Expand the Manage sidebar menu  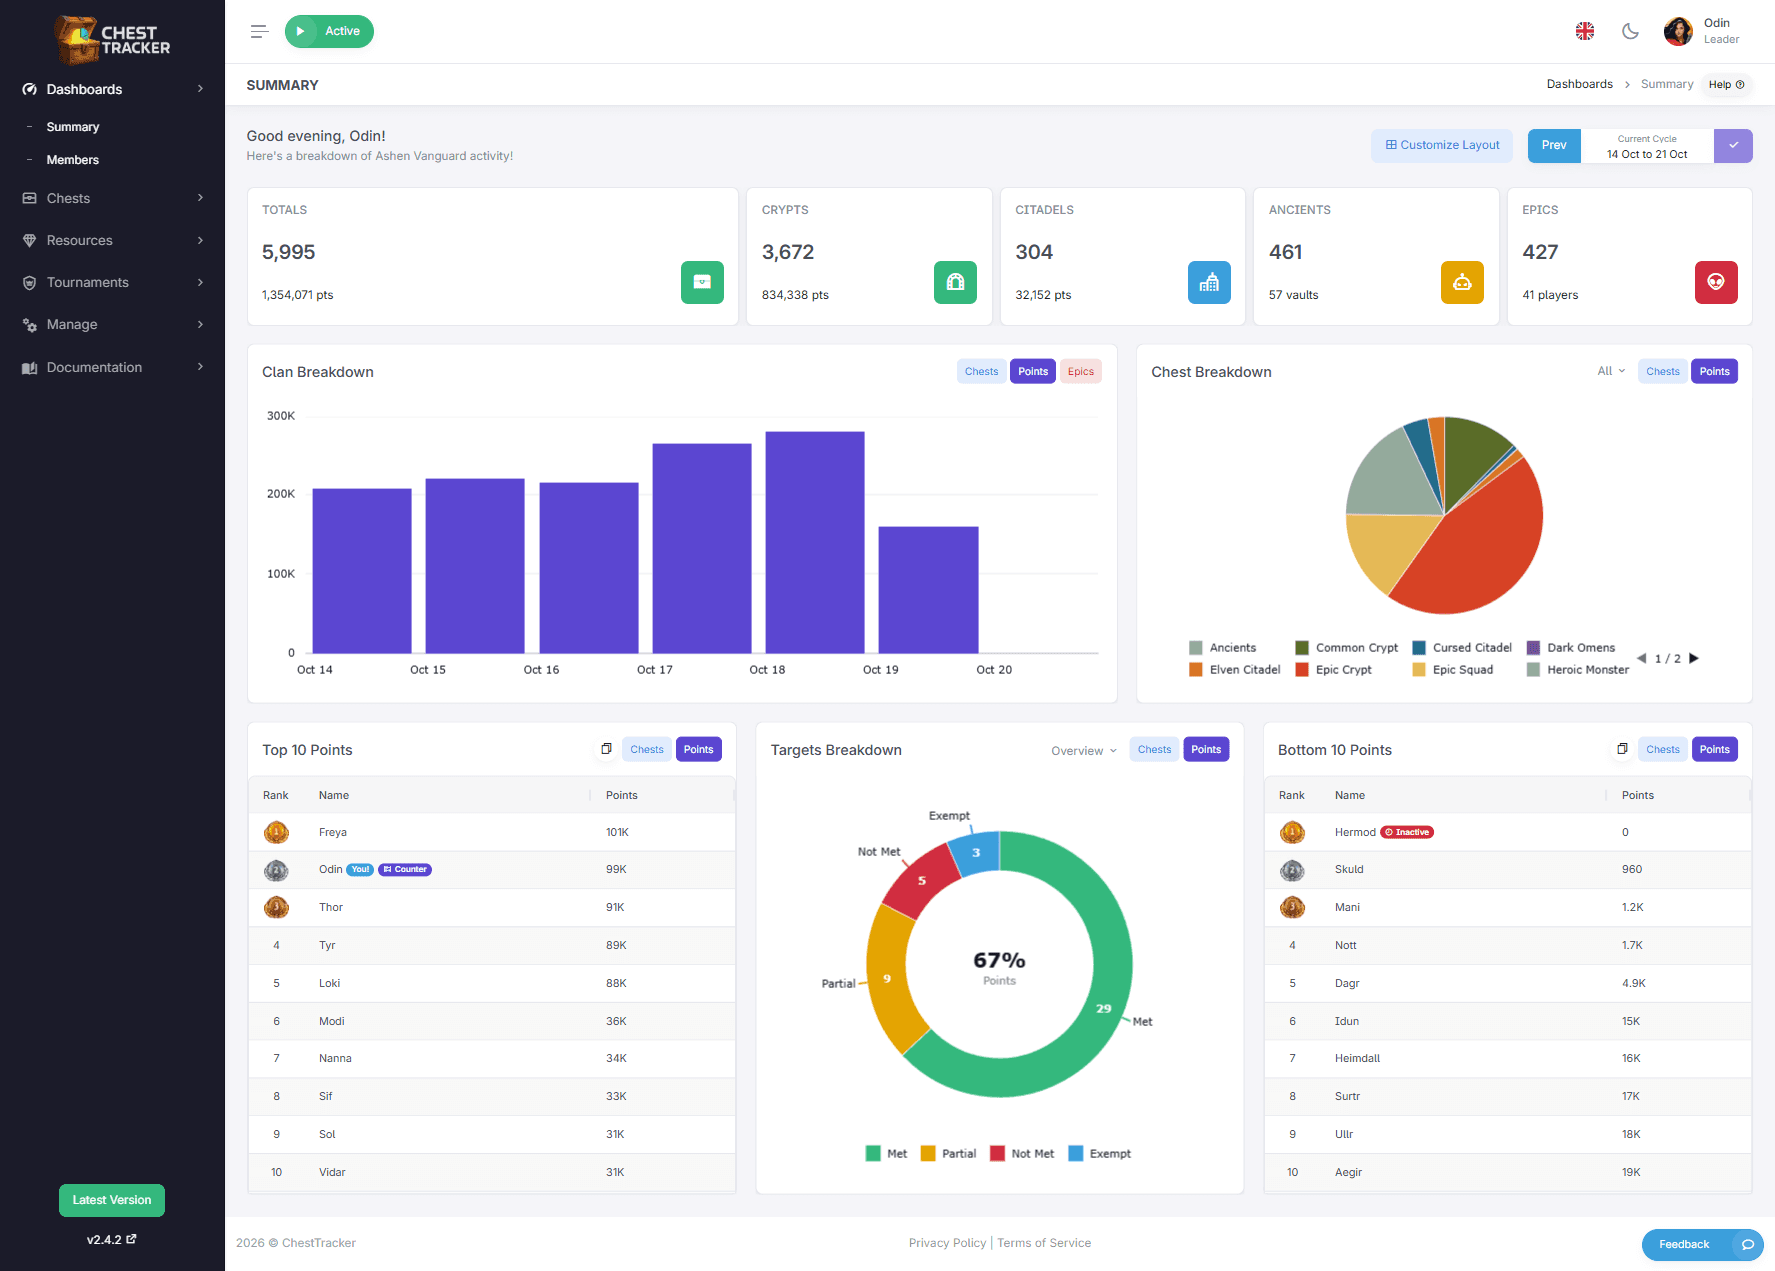click(112, 324)
